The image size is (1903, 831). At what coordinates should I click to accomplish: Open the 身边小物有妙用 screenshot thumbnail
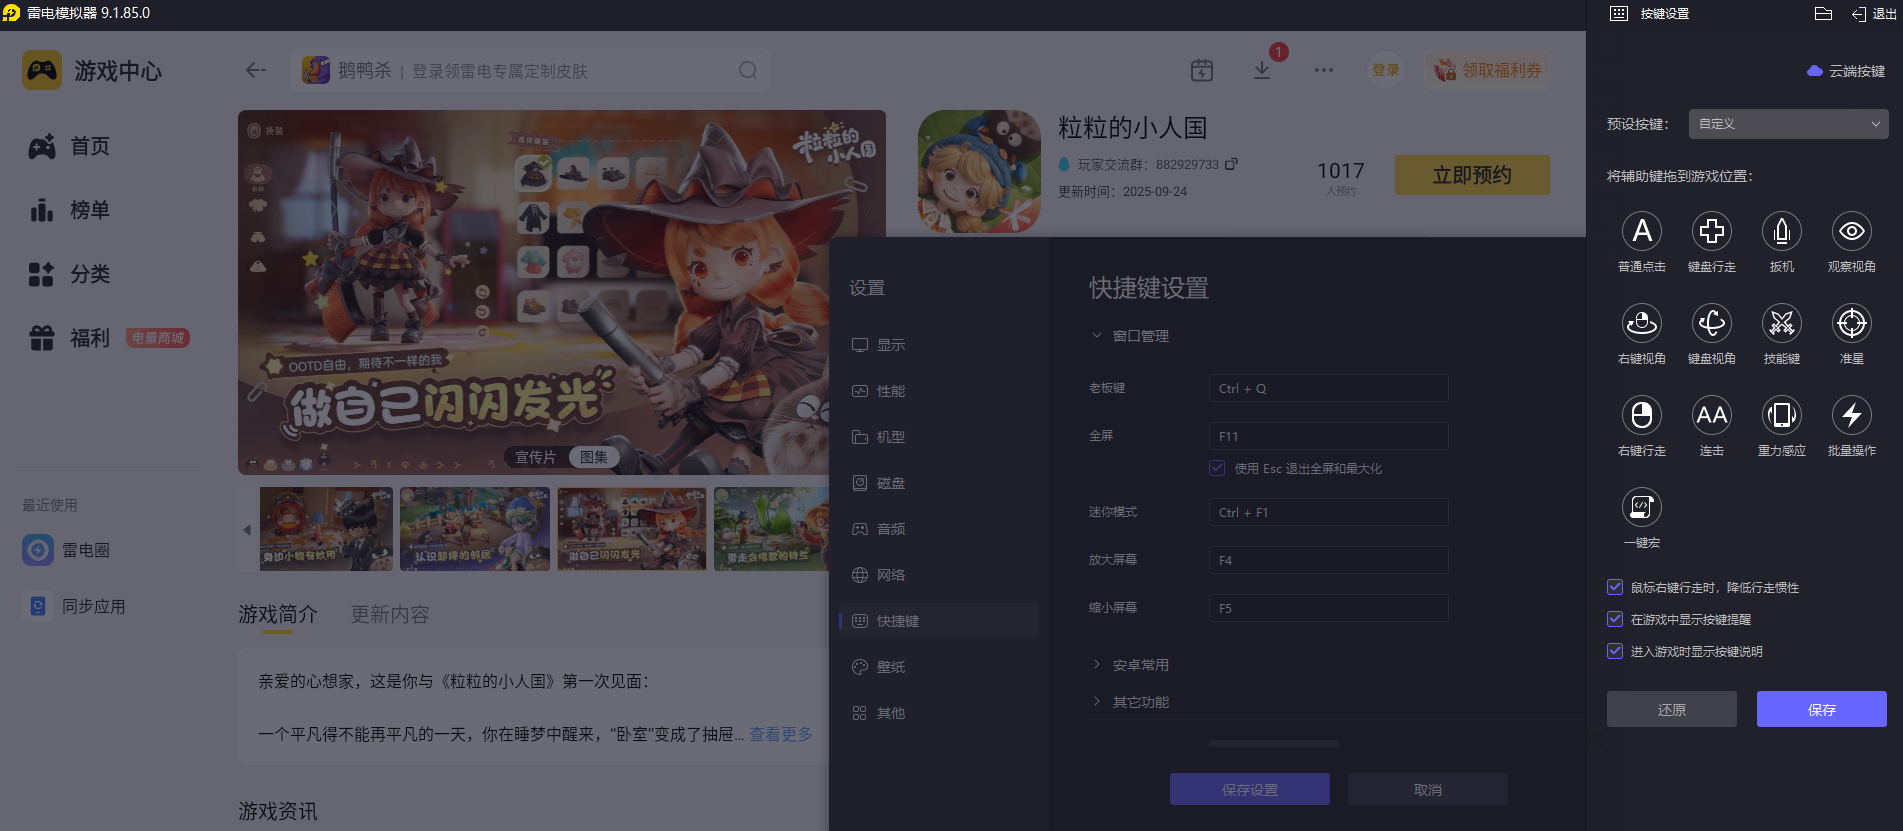(326, 529)
